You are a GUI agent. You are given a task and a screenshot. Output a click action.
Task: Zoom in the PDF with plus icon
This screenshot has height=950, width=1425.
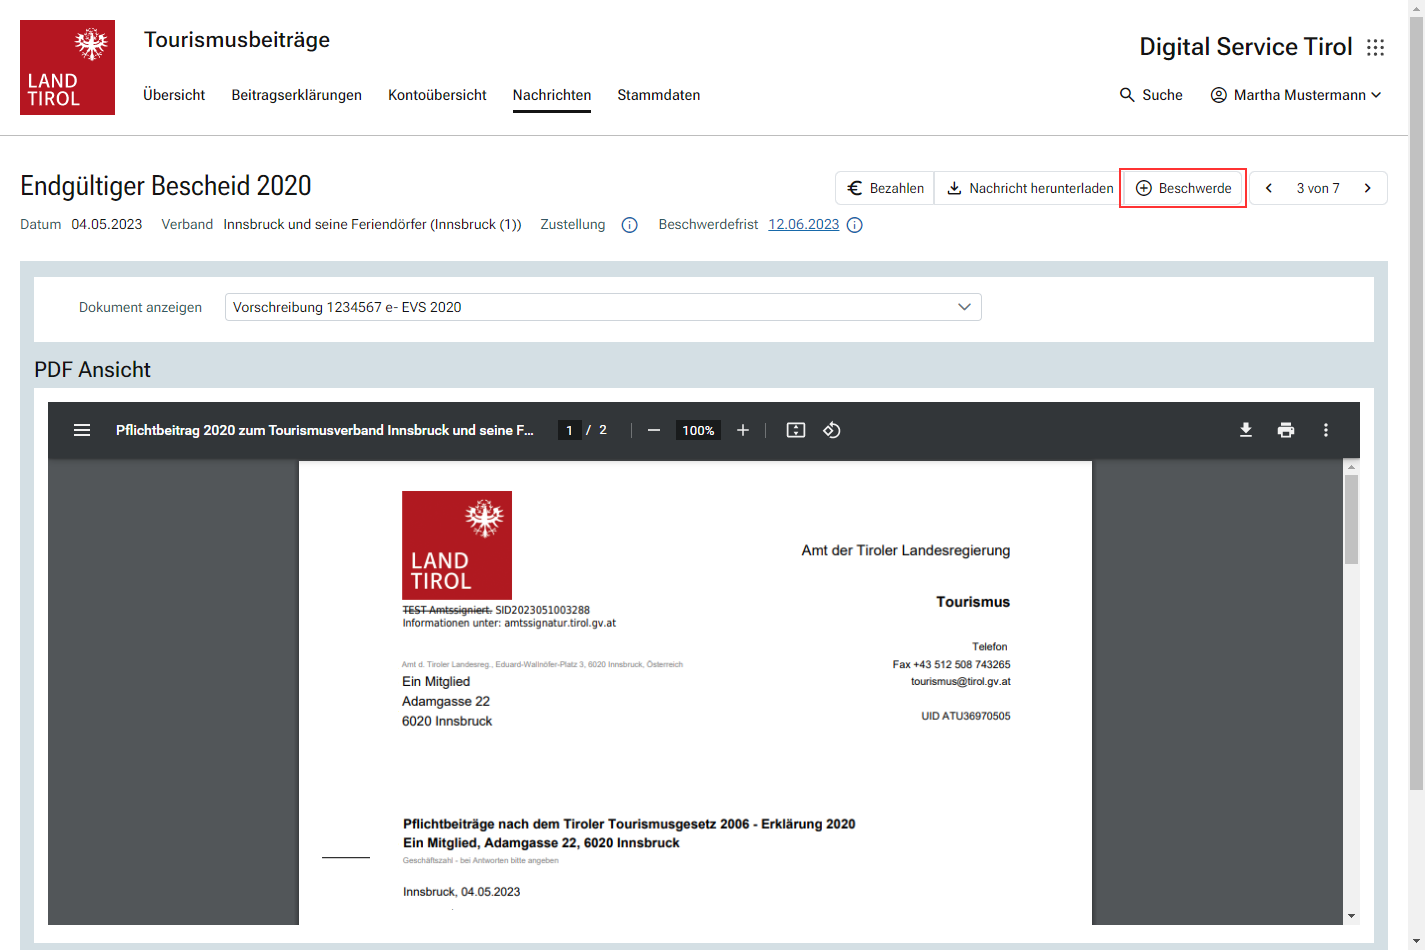[x=743, y=430]
